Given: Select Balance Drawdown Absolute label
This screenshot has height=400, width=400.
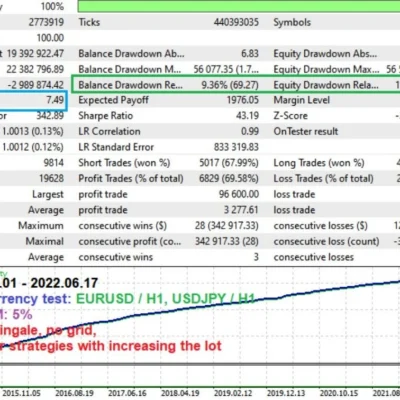Looking at the screenshot, I should tap(131, 54).
